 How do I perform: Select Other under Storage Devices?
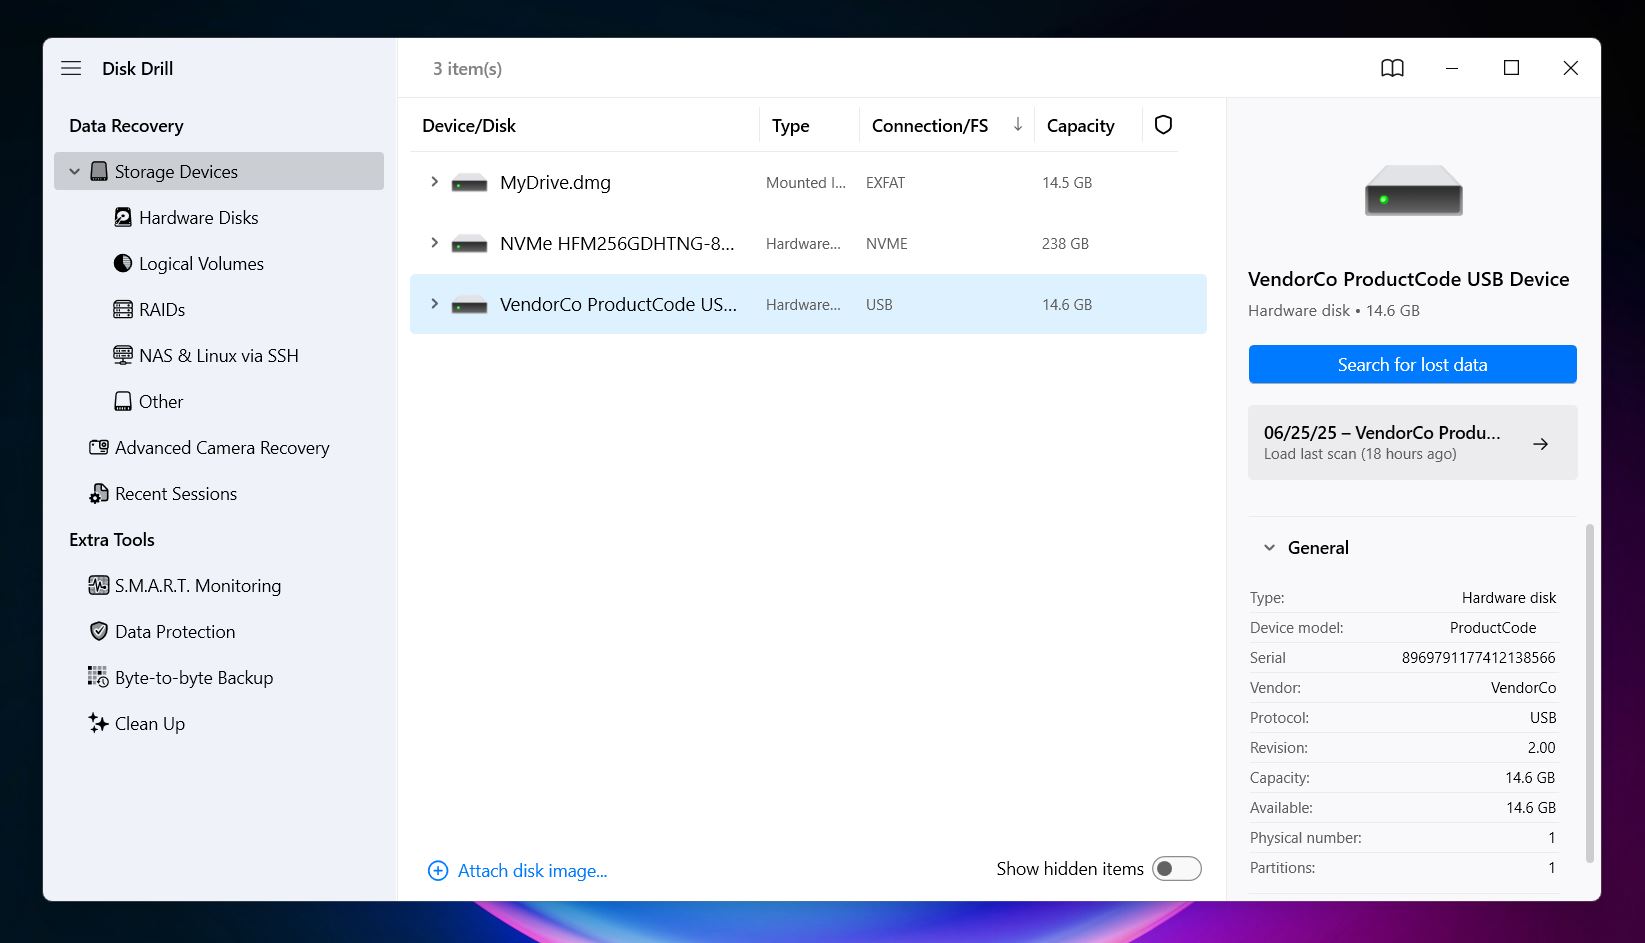[x=161, y=402]
